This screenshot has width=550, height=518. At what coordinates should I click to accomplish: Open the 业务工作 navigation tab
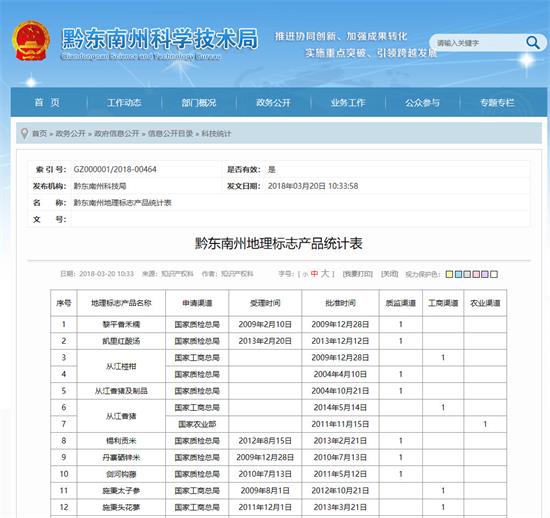348,102
